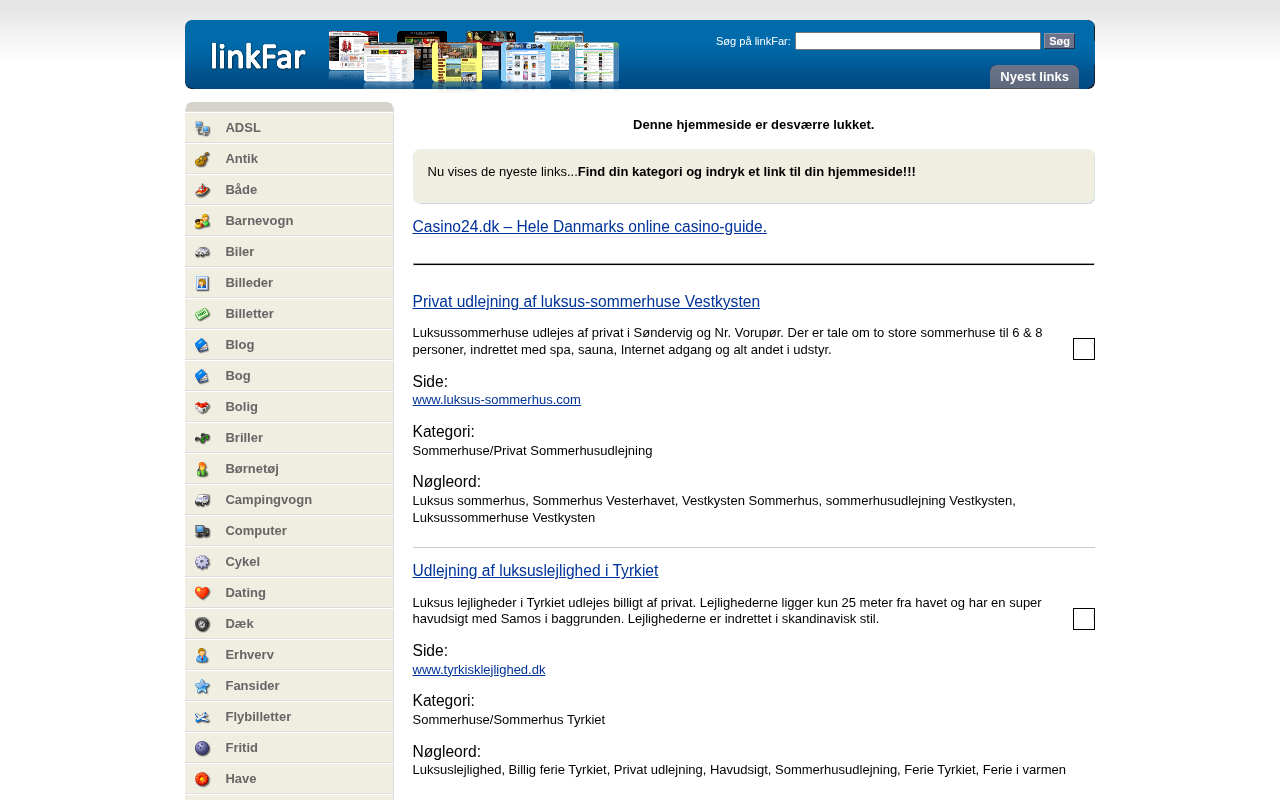The height and width of the screenshot is (800, 1280).
Task: Click thumbnail box beside luksus-sommerhuse description
Action: coord(1084,349)
